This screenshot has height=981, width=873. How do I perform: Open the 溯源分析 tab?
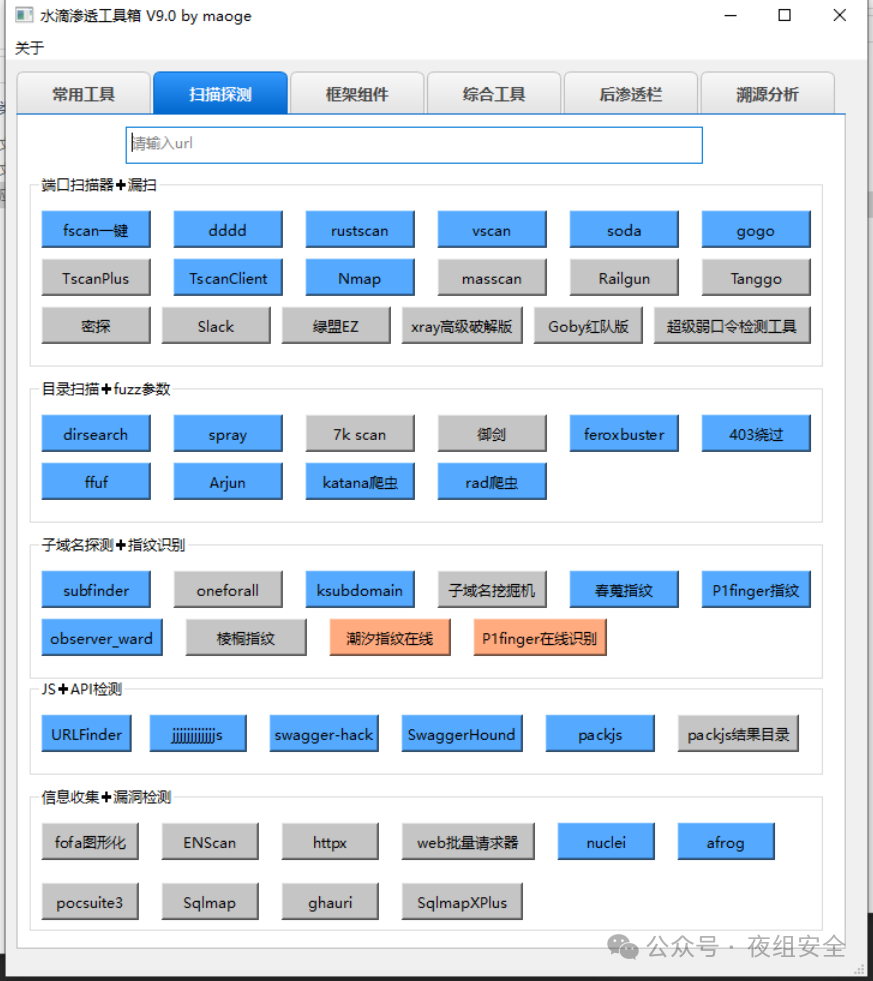click(x=767, y=94)
